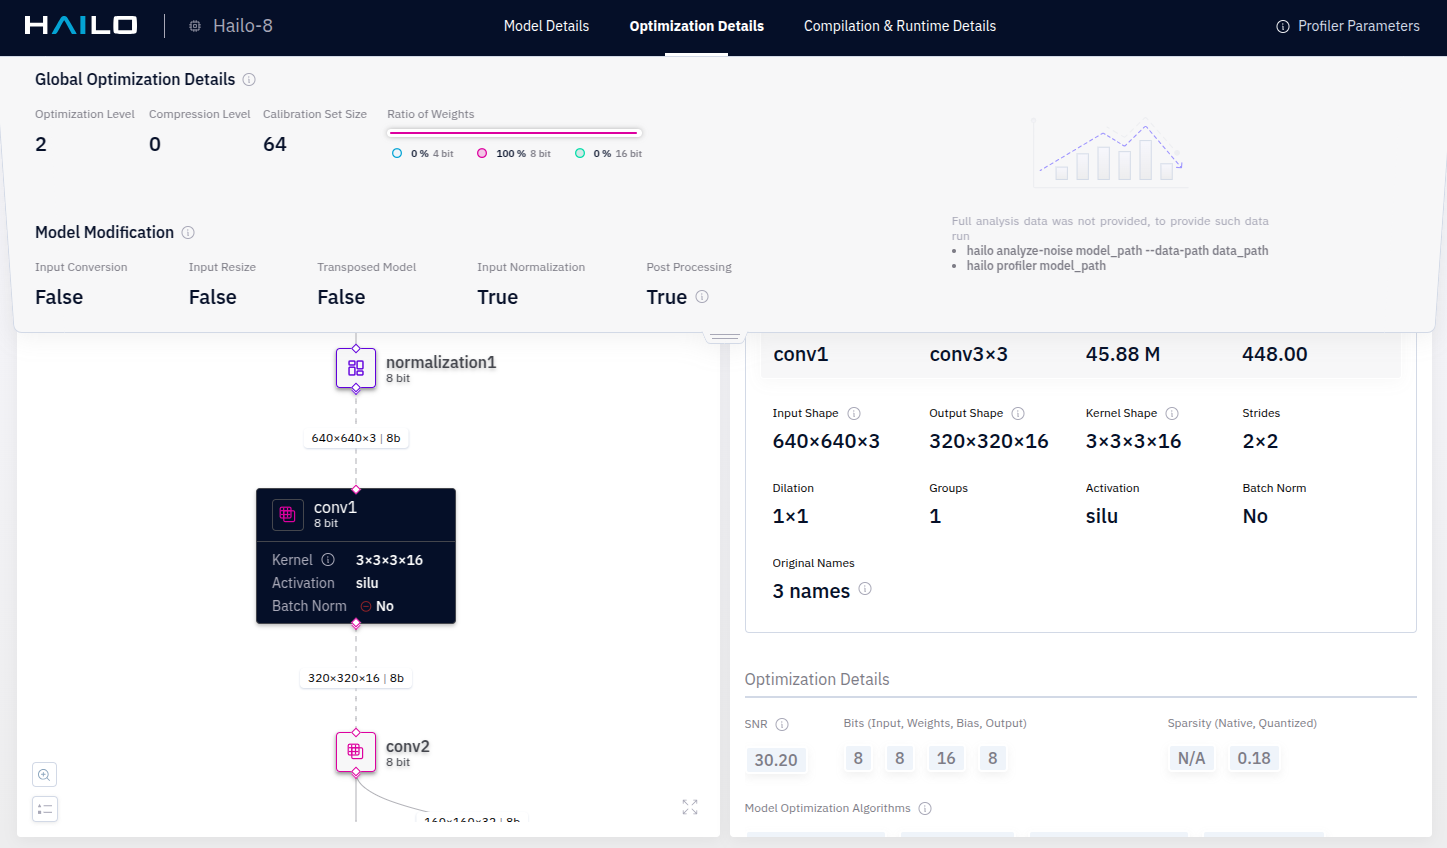Screen dimensions: 1447x848
Task: Click the Hailo logo
Action: (81, 26)
